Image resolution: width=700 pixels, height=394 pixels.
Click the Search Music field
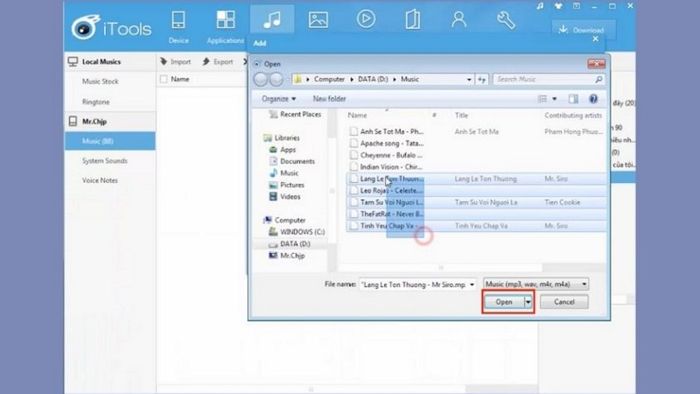549,79
